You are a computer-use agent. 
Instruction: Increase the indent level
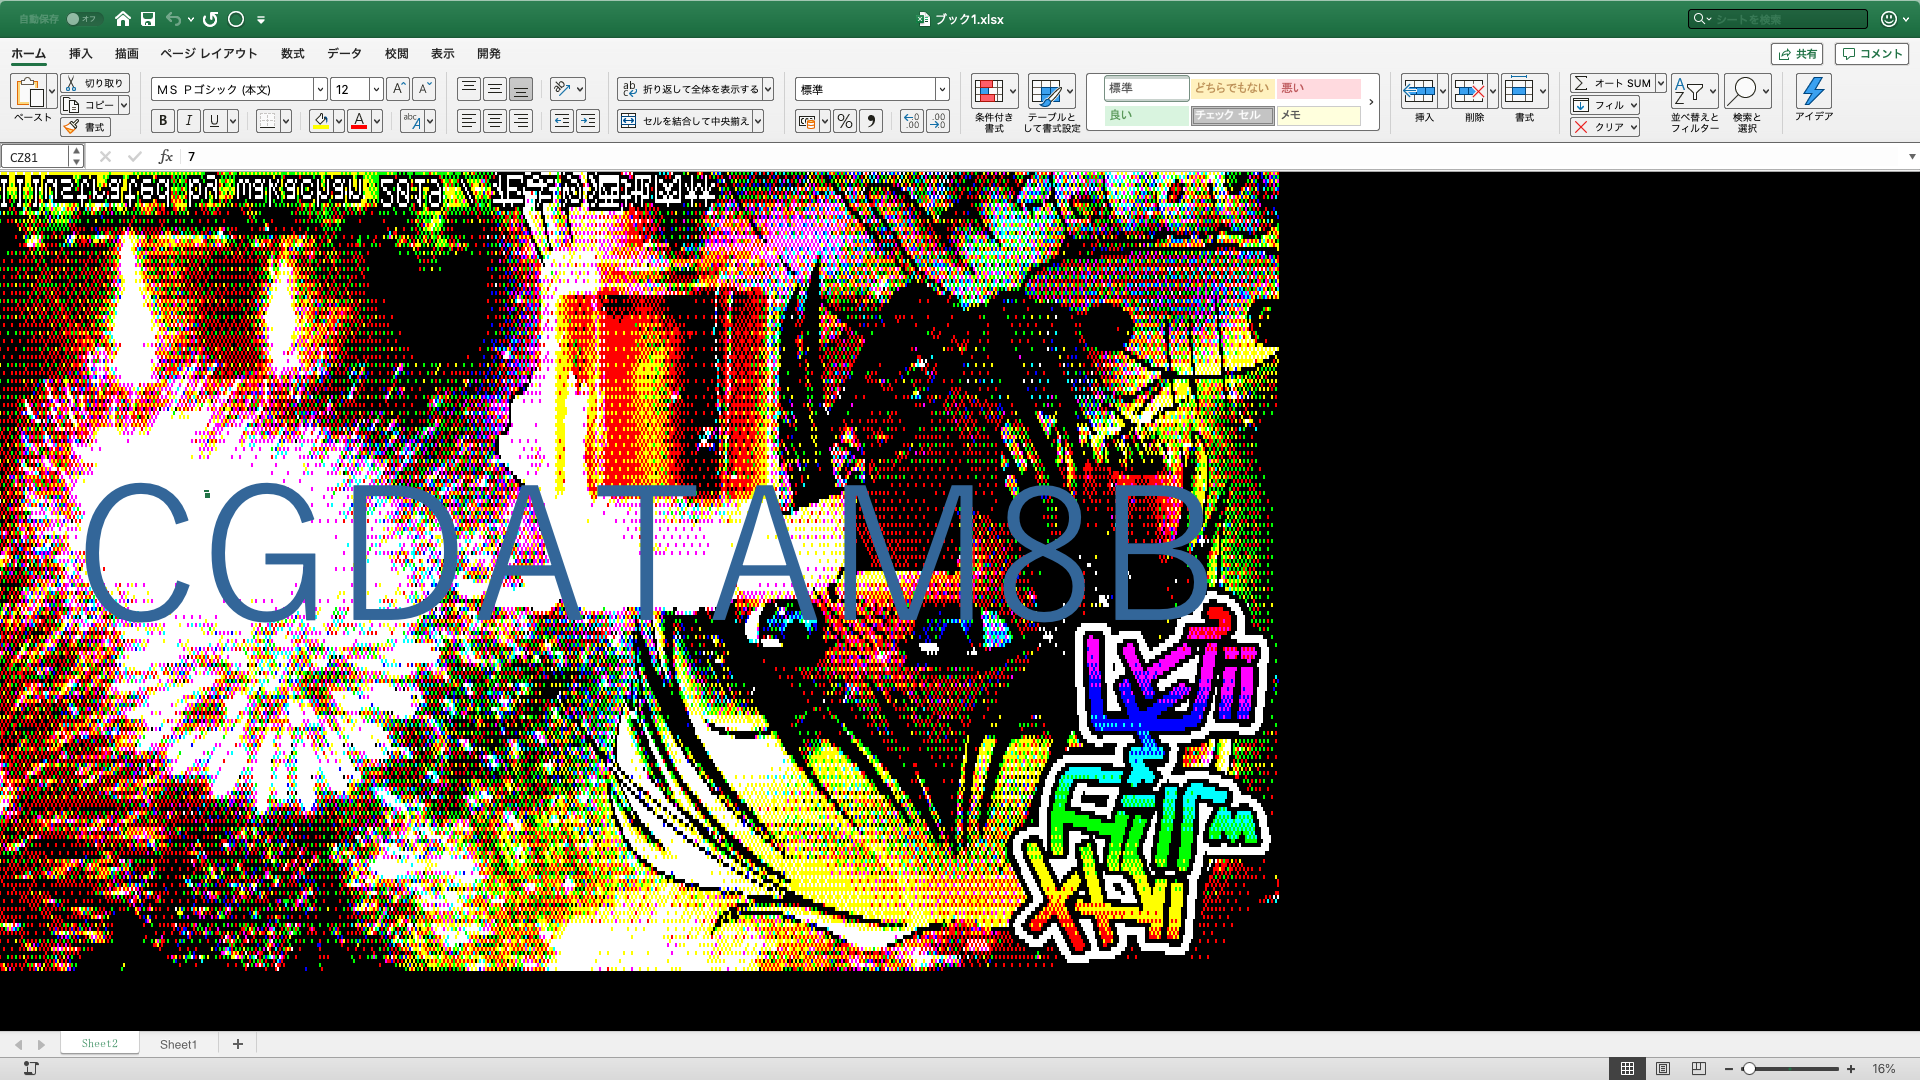[588, 121]
